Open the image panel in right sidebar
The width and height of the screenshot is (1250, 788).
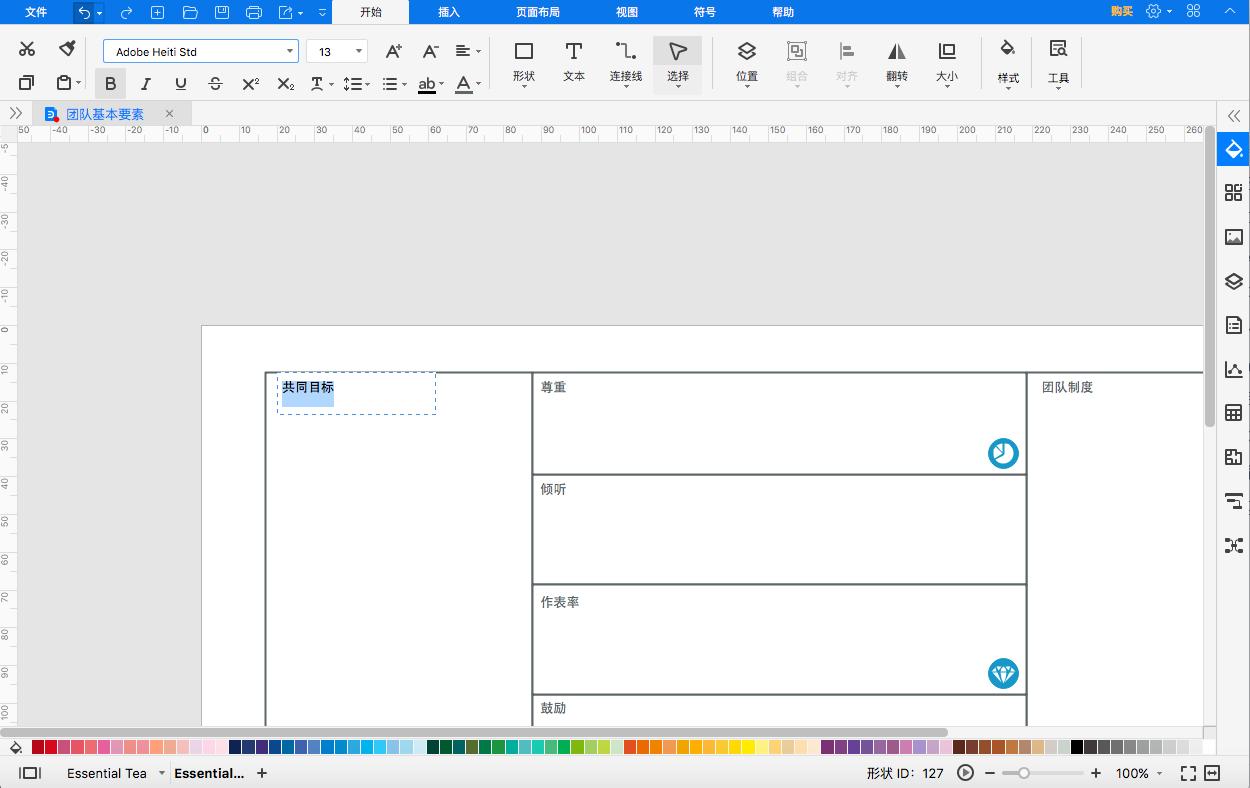(1233, 237)
